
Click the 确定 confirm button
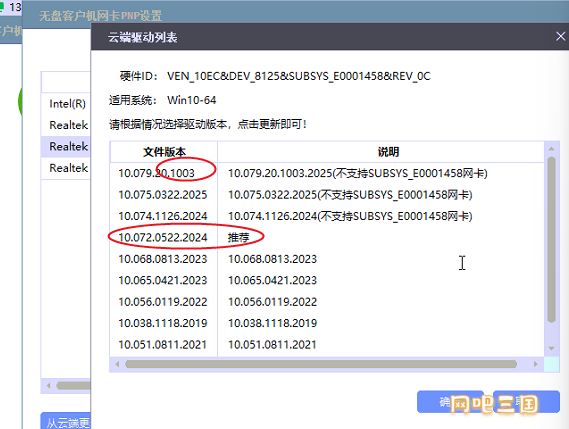click(450, 402)
